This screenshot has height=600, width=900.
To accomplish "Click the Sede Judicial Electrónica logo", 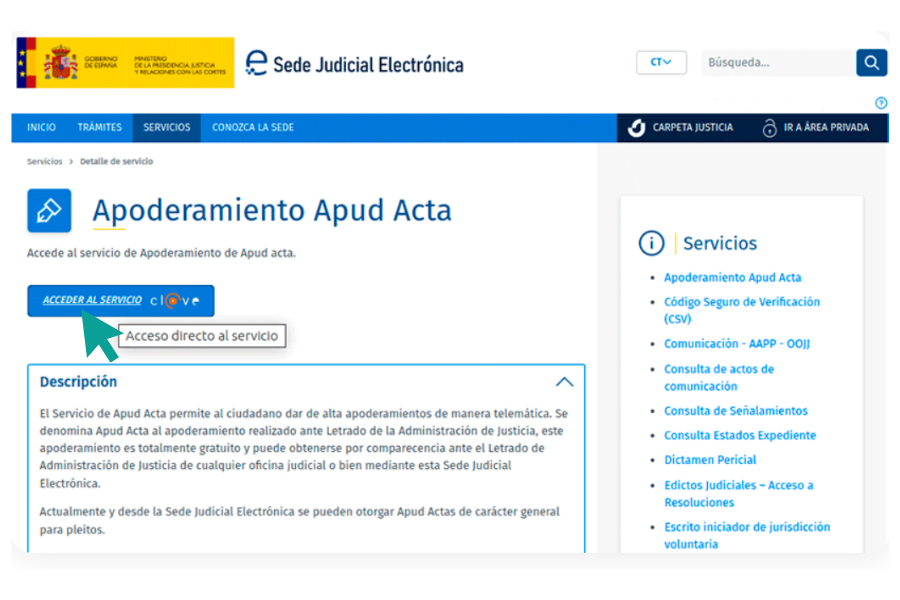I will 355,64.
